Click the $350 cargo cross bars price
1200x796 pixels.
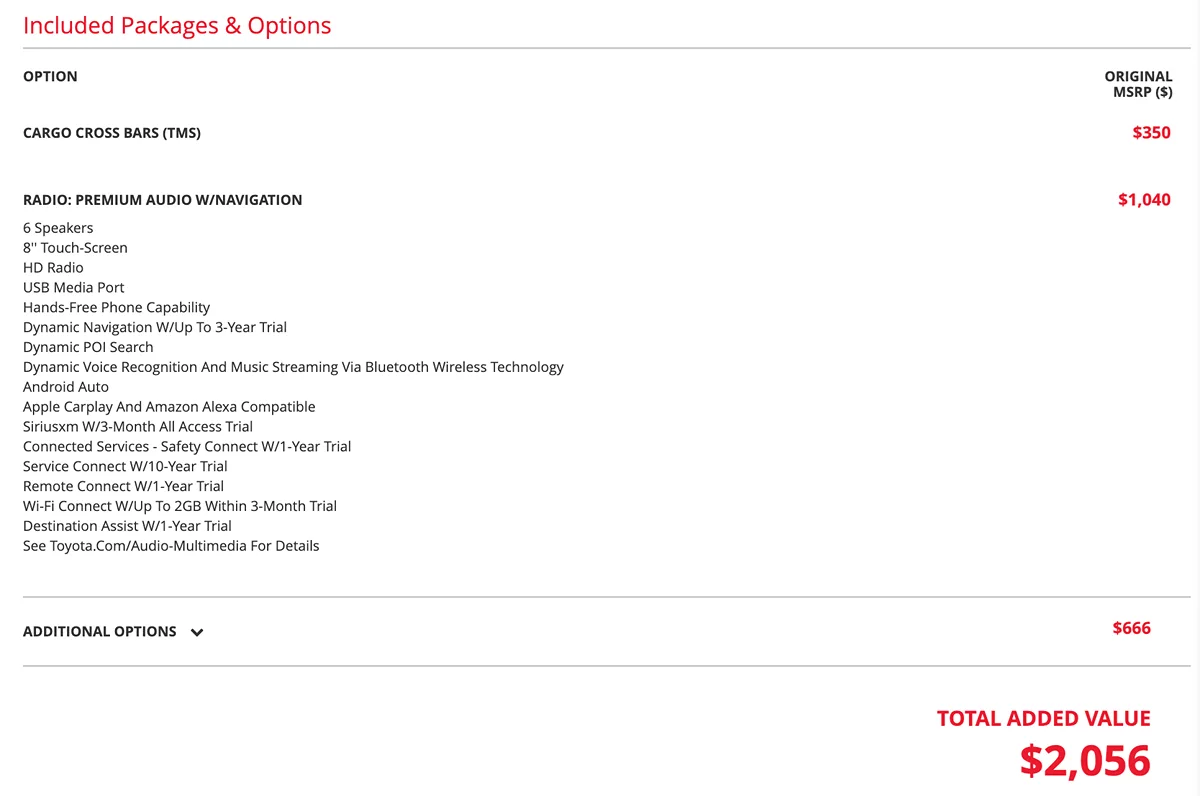(1151, 132)
